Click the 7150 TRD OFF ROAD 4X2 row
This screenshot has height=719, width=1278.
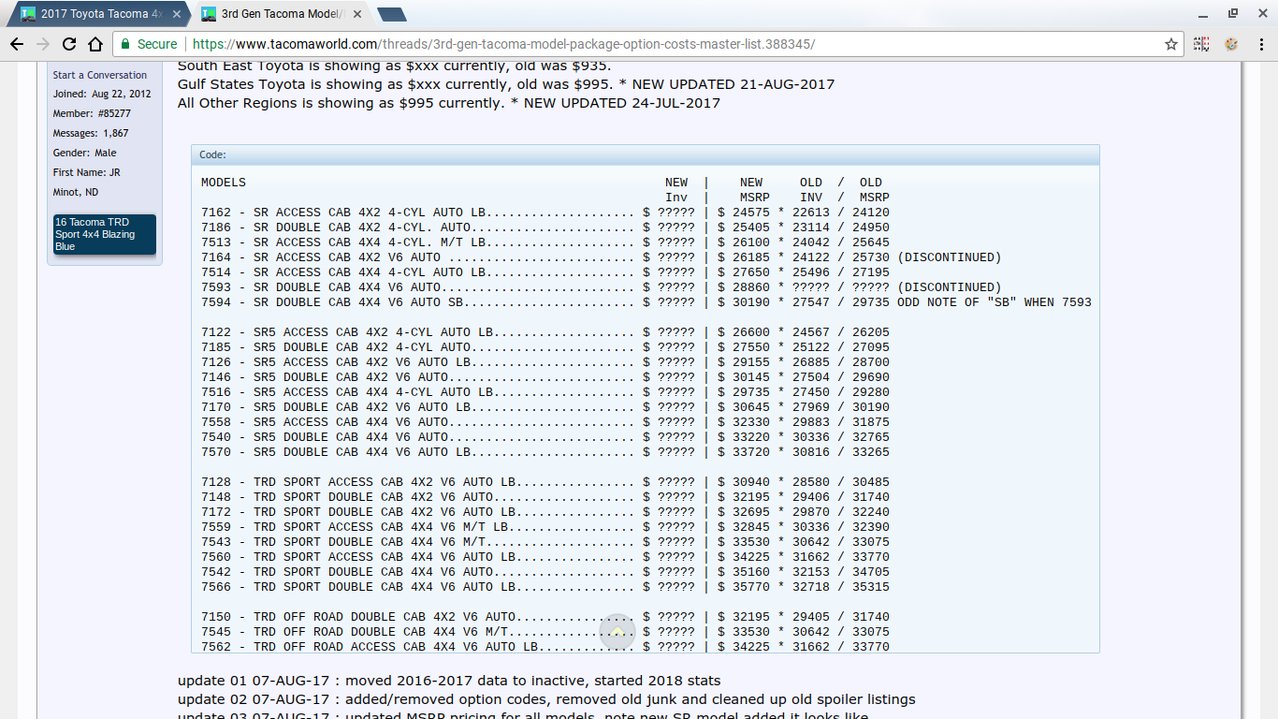(545, 617)
